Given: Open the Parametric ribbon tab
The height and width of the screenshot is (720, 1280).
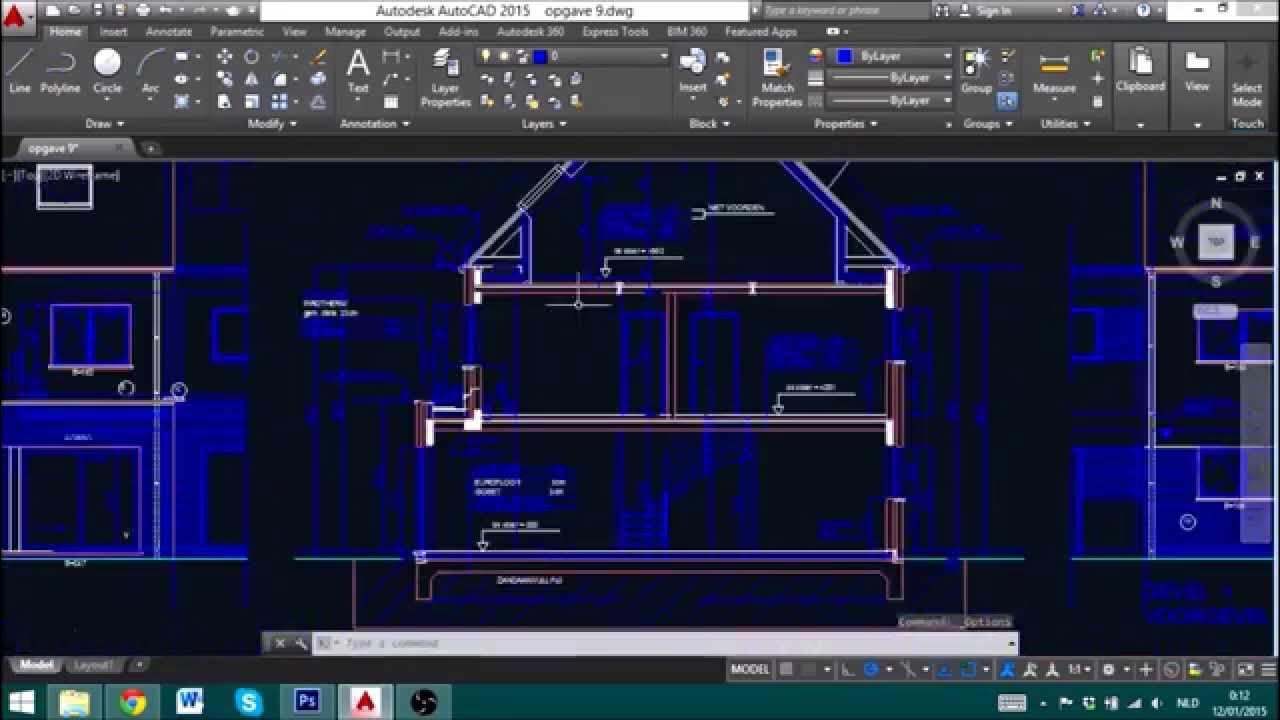Looking at the screenshot, I should (x=237, y=32).
